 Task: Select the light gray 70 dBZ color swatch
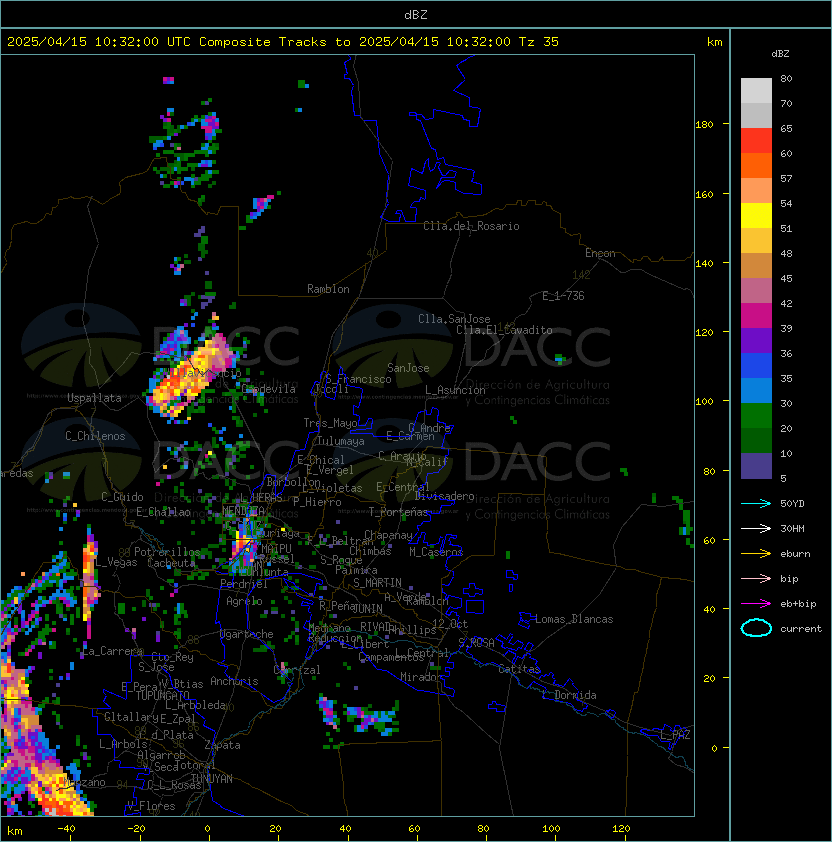[756, 91]
